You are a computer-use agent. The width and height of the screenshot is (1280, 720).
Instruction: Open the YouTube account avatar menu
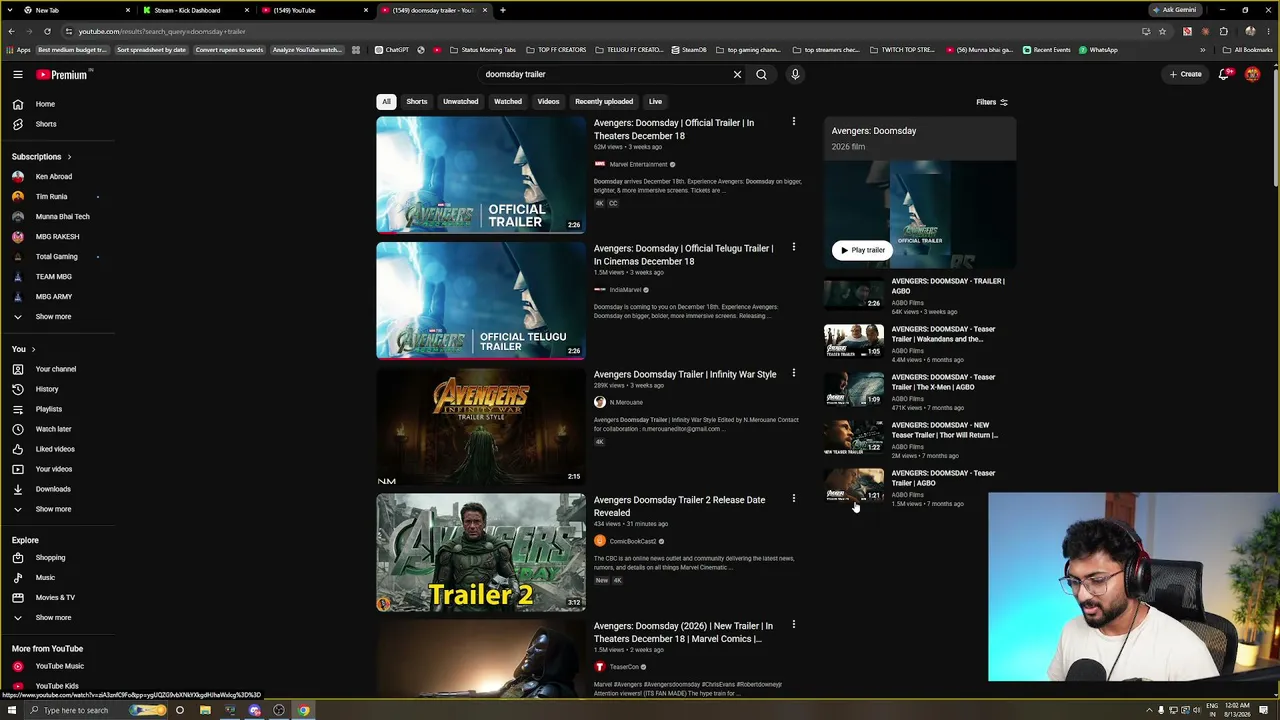coord(1252,74)
